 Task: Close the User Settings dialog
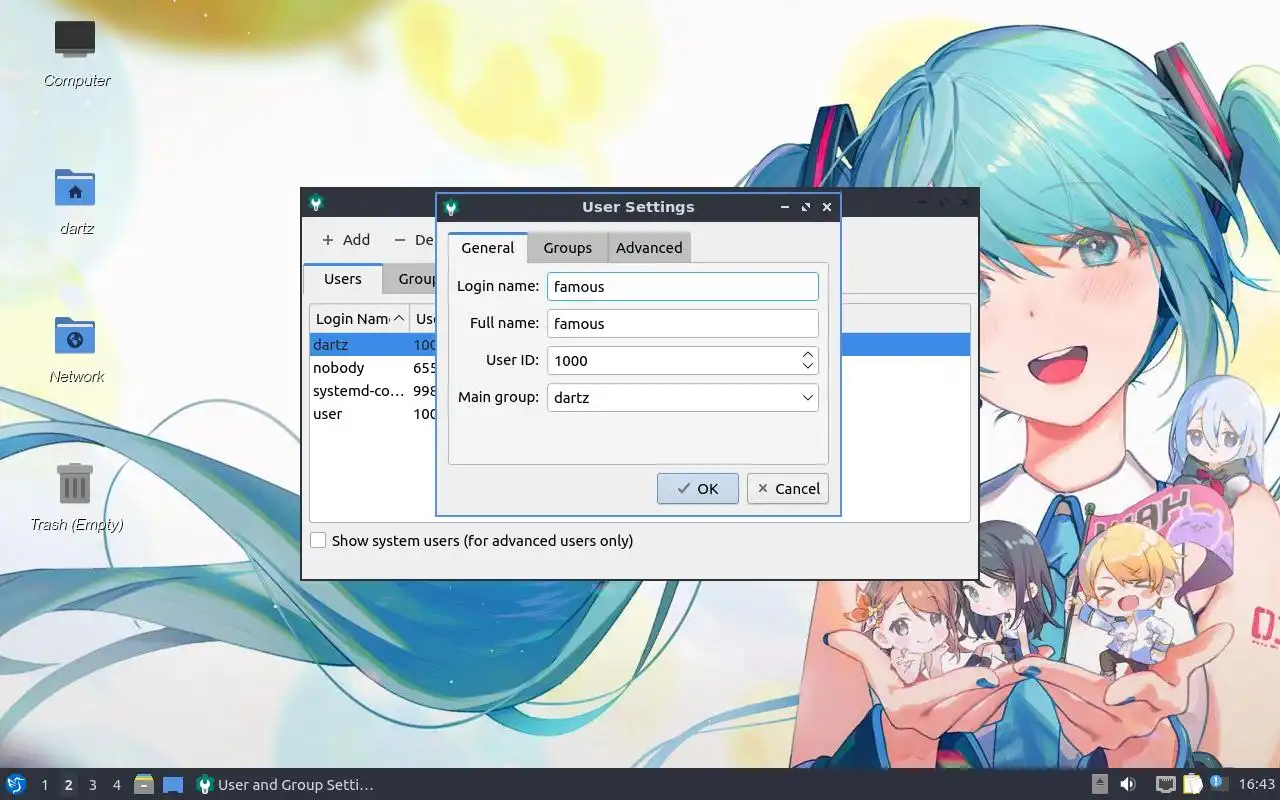point(827,207)
